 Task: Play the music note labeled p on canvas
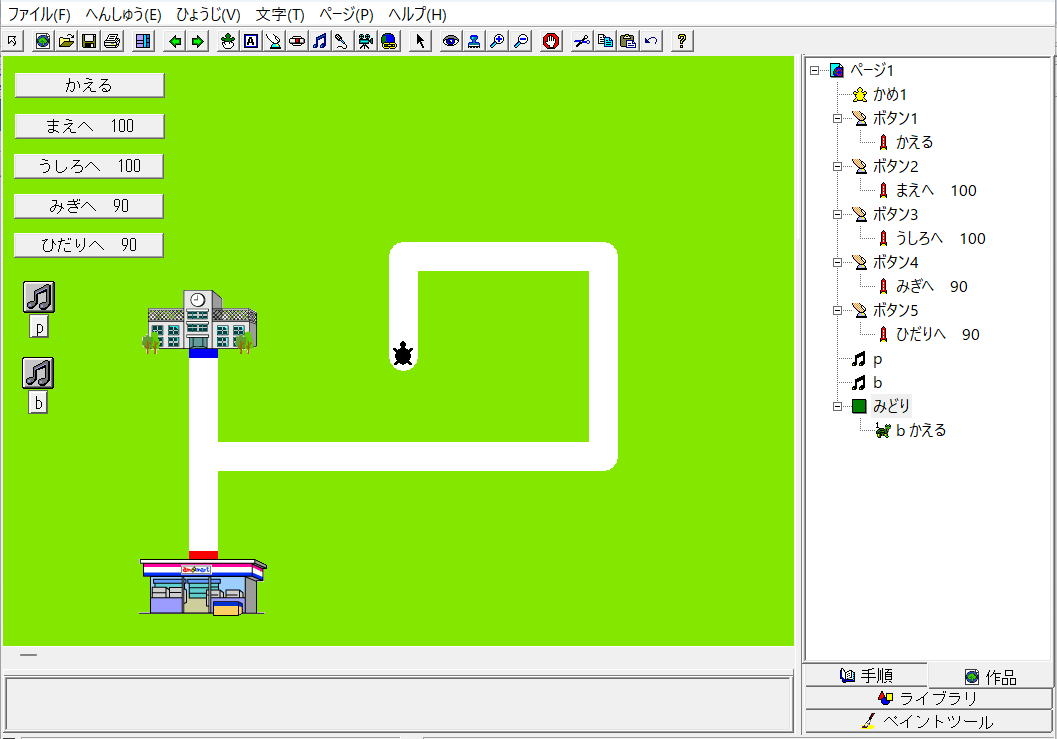tap(39, 297)
